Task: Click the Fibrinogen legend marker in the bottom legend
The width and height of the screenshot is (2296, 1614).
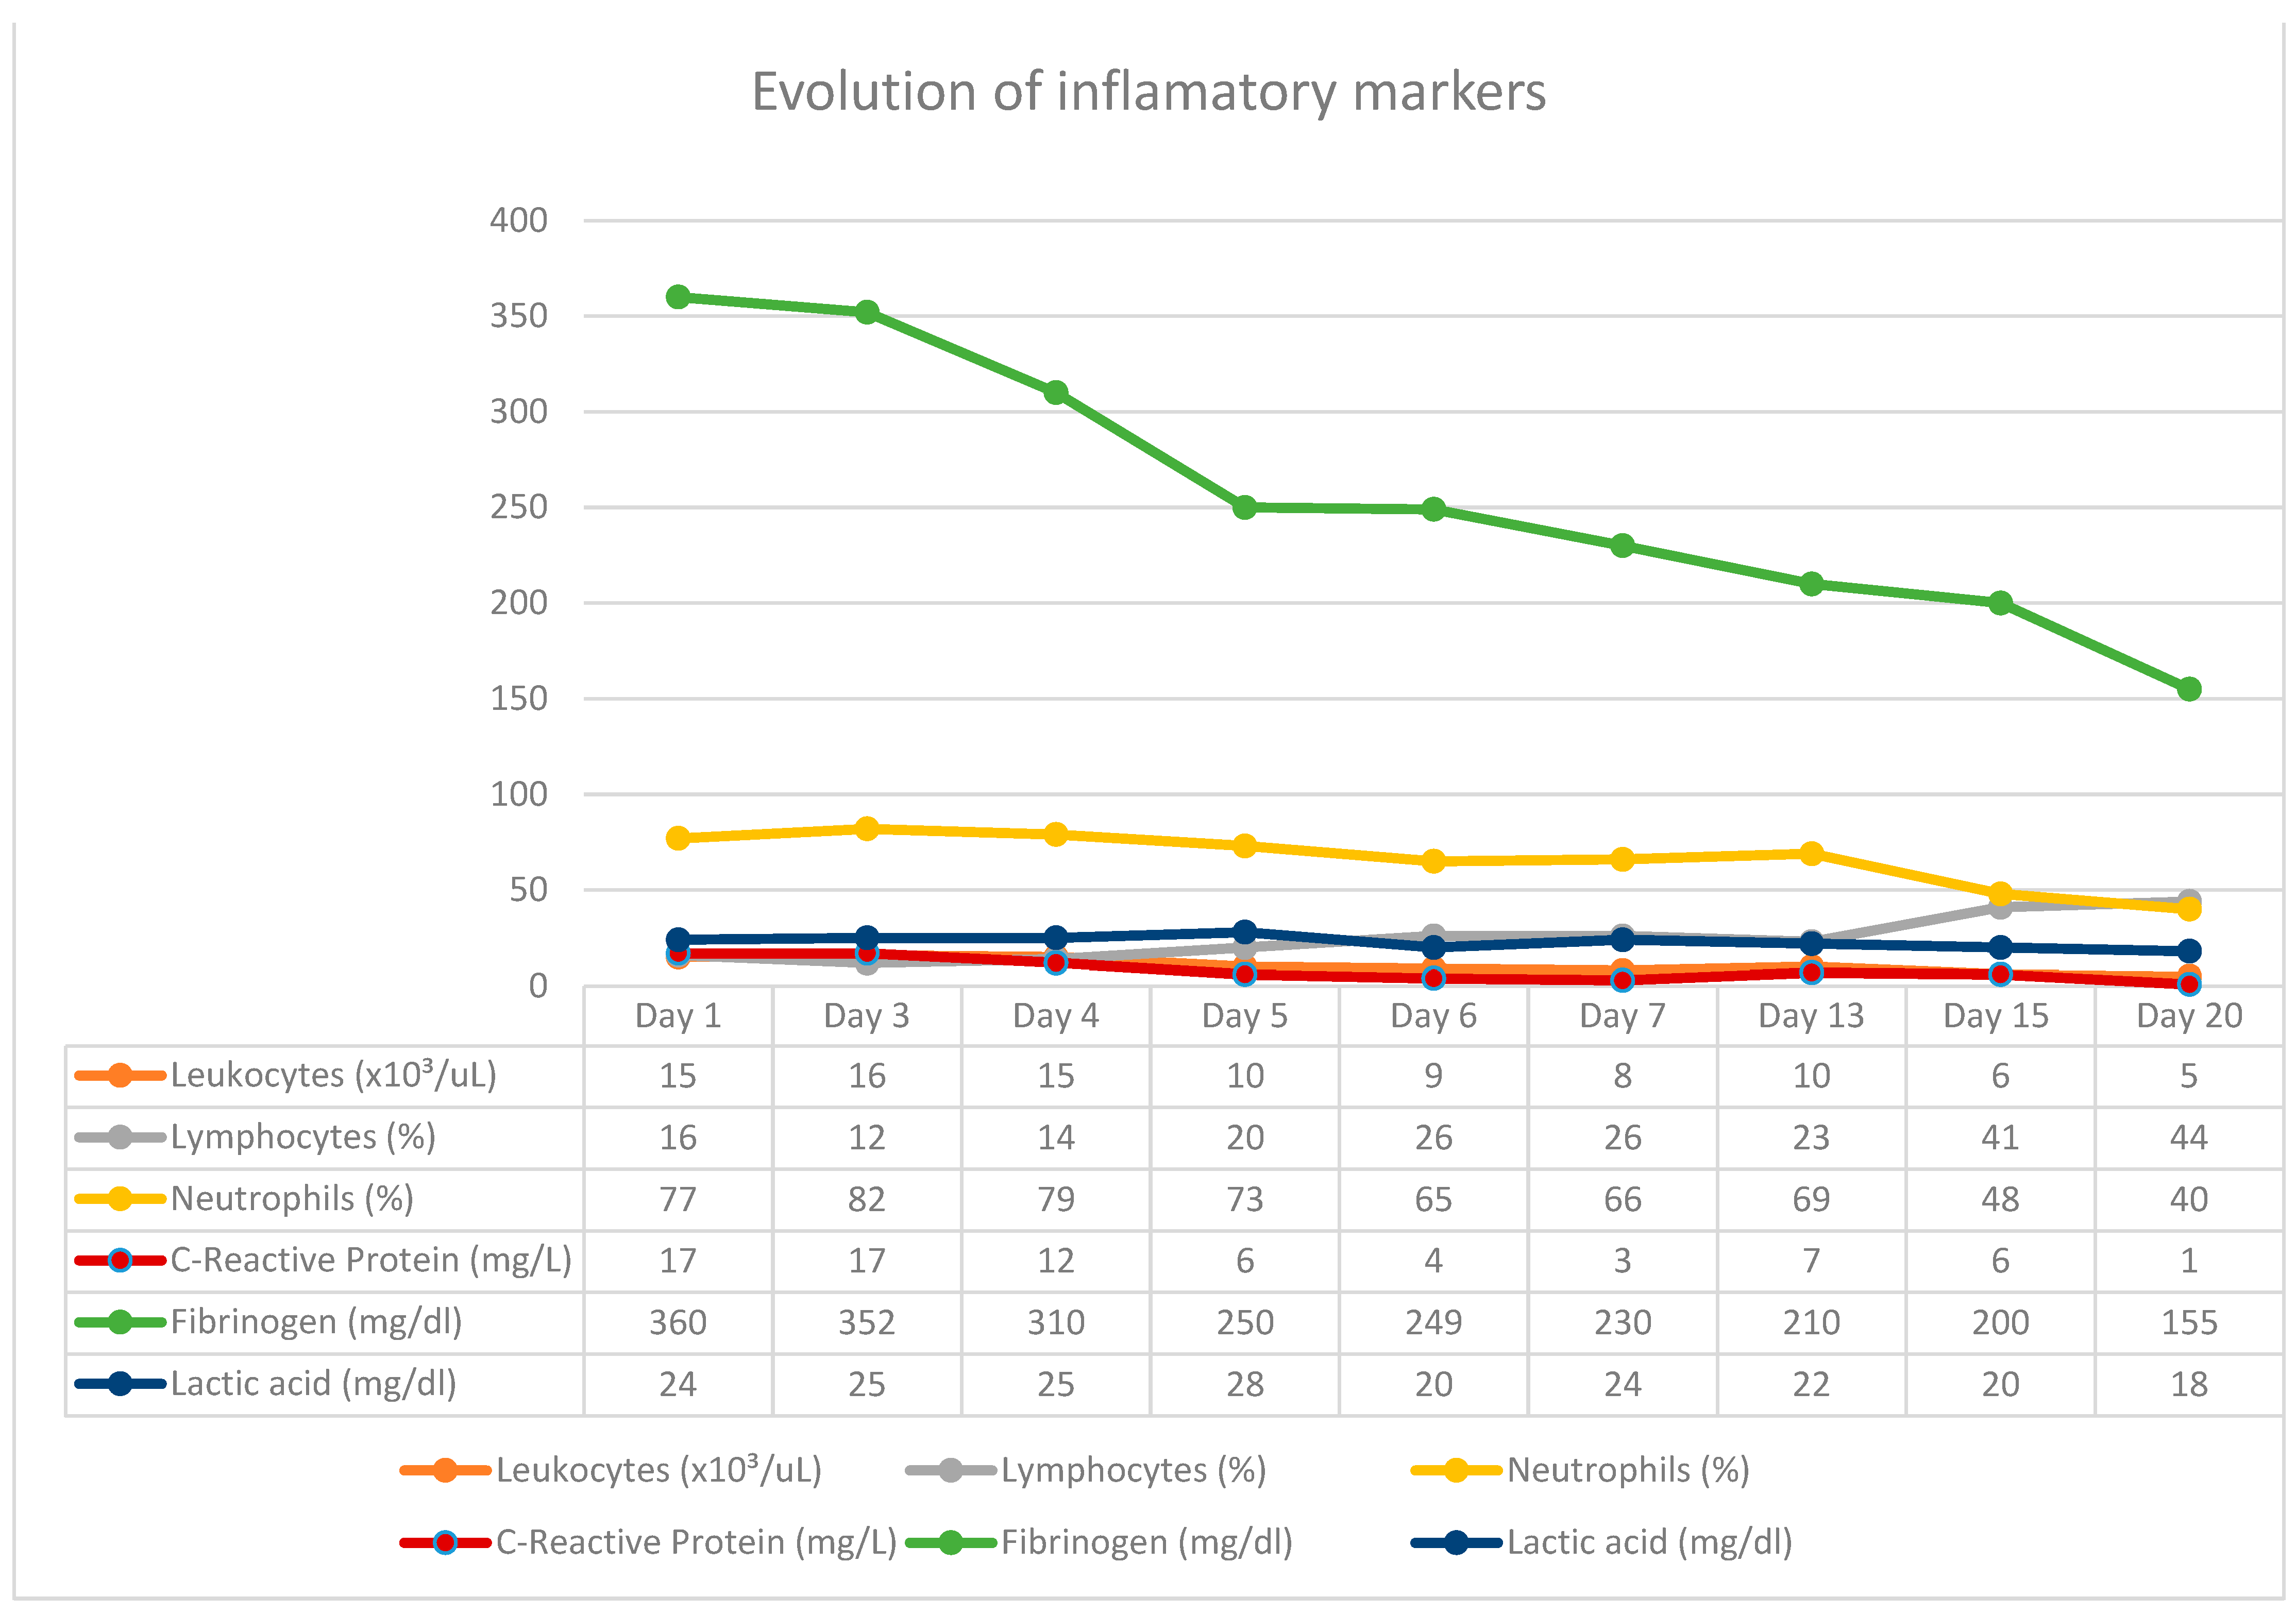Action: (950, 1542)
